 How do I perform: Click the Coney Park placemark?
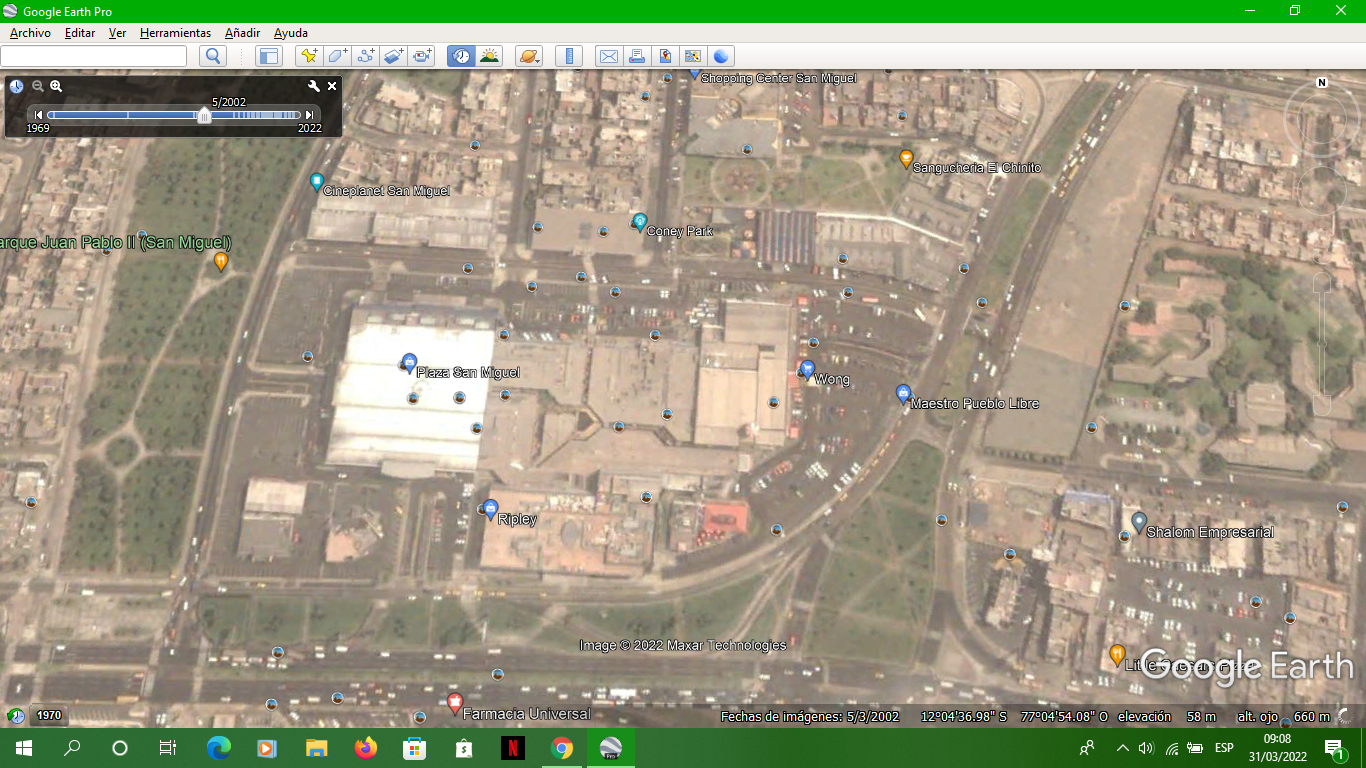[x=640, y=222]
